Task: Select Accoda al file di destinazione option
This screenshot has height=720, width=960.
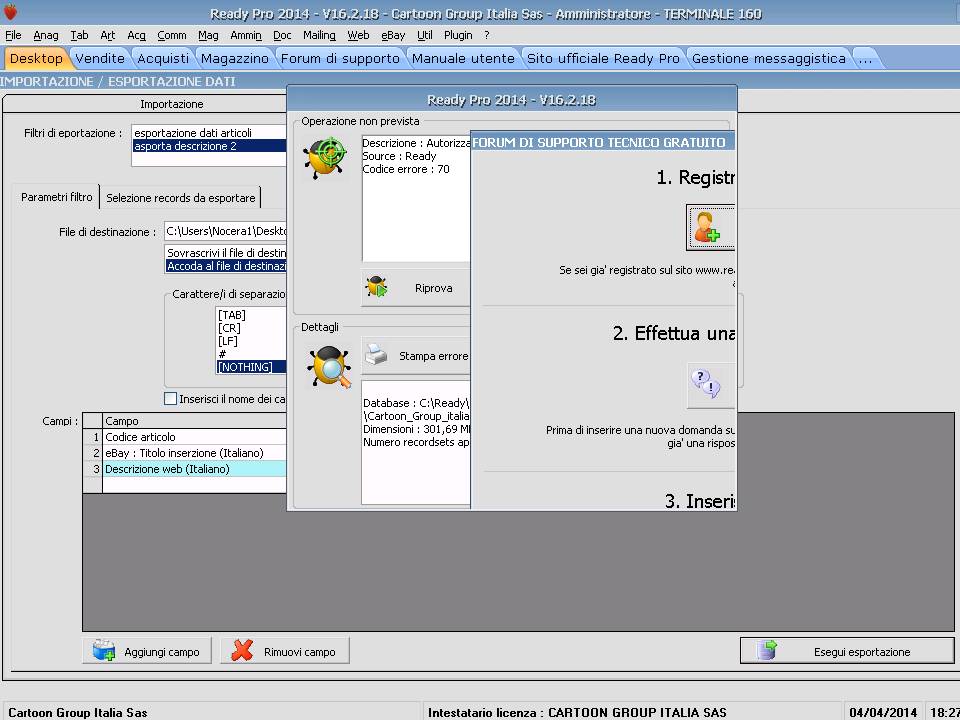Action: [227, 266]
